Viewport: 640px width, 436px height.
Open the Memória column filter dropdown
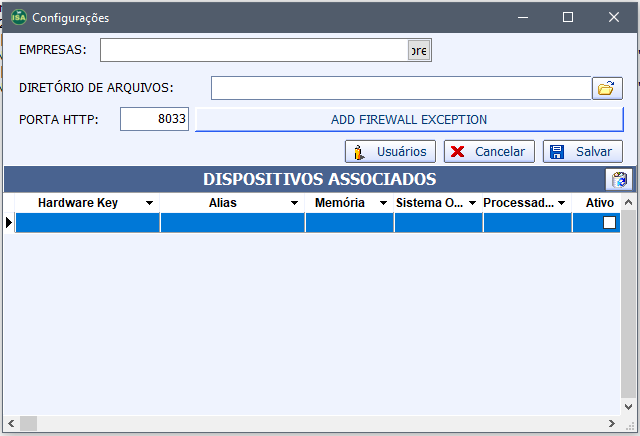pos(384,203)
